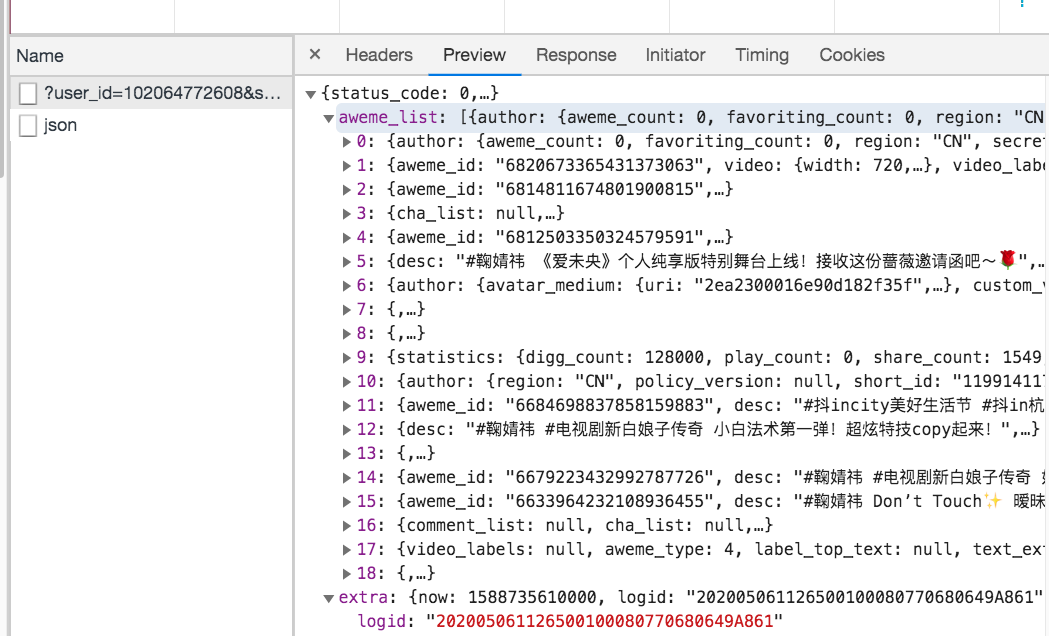The image size is (1049, 636).
Task: Expand aweme_list item 7
Action: click(347, 310)
